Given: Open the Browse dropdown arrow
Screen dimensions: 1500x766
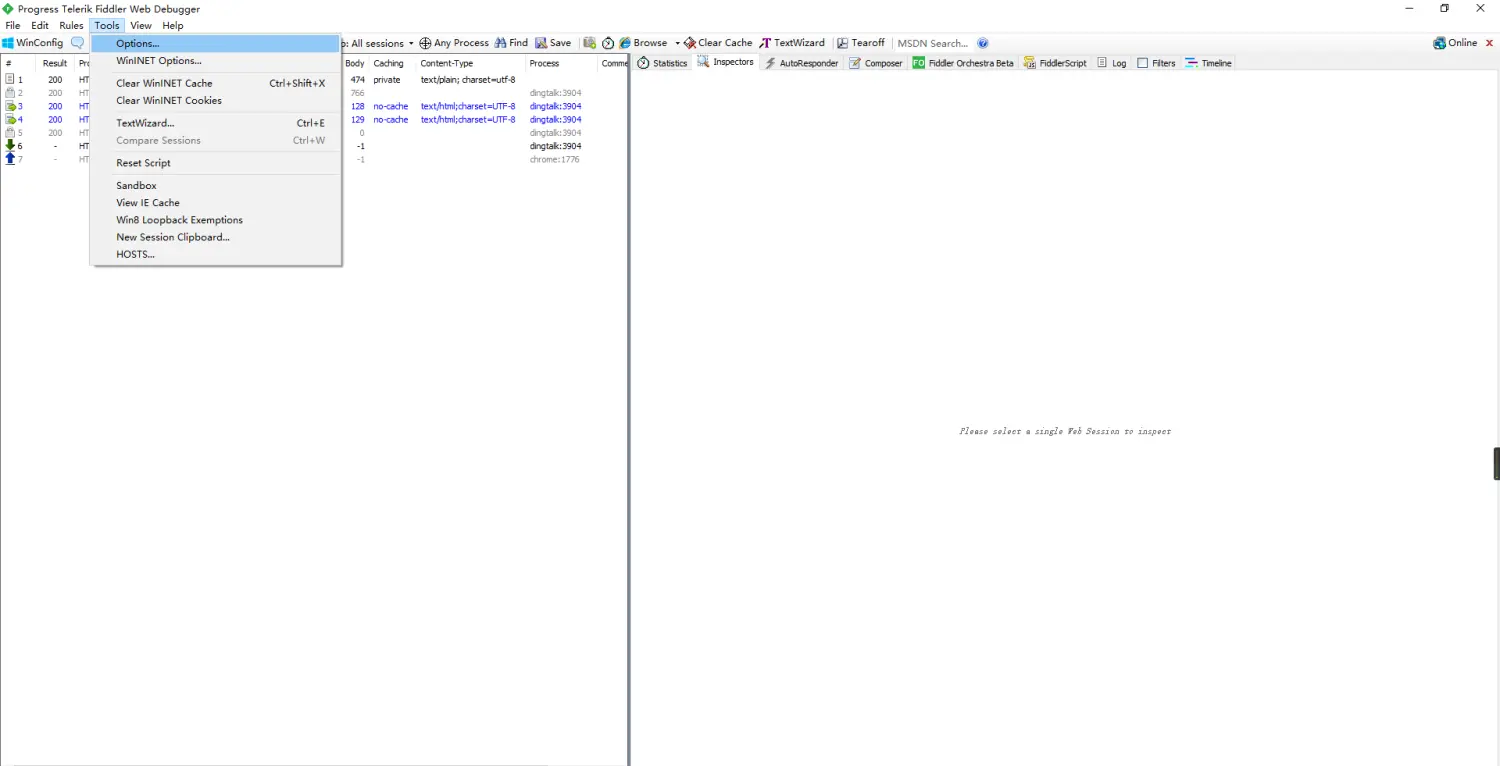Looking at the screenshot, I should 677,43.
